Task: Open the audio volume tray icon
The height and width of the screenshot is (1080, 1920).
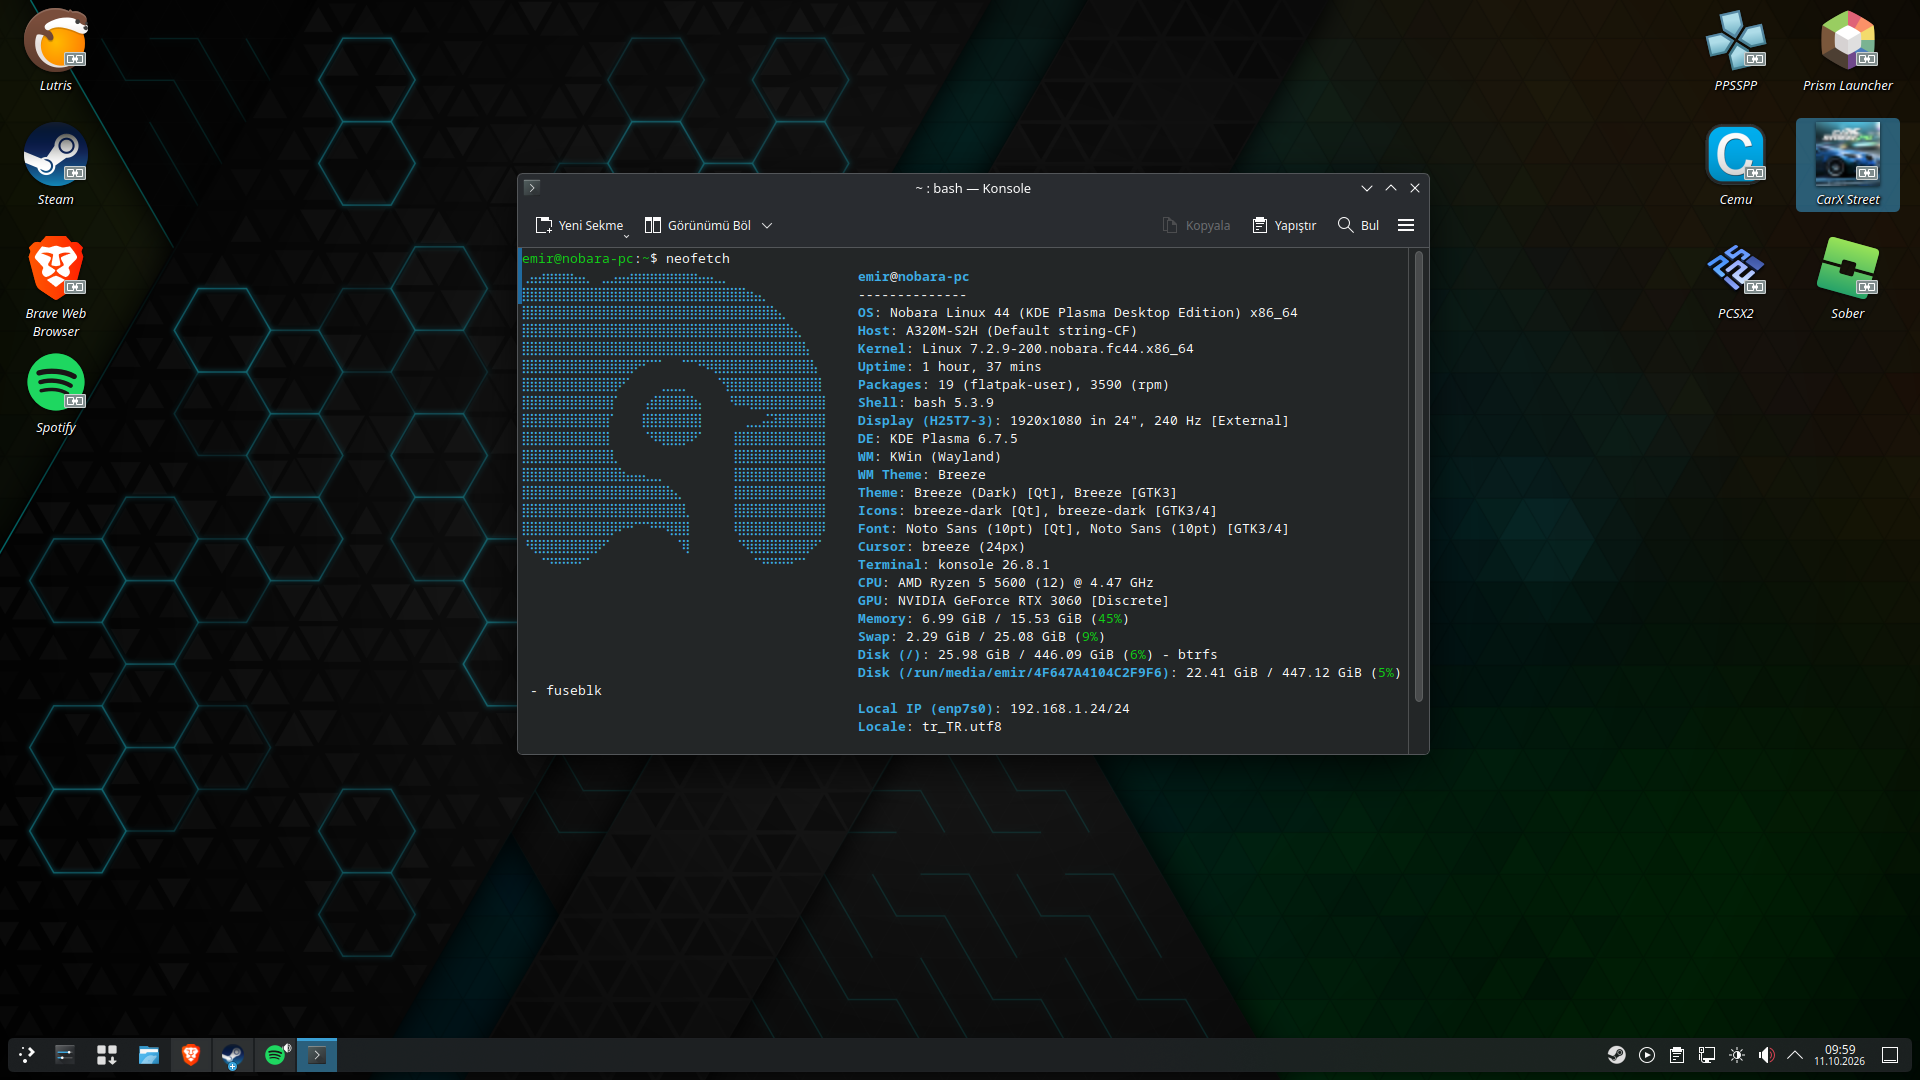Action: click(1767, 1055)
